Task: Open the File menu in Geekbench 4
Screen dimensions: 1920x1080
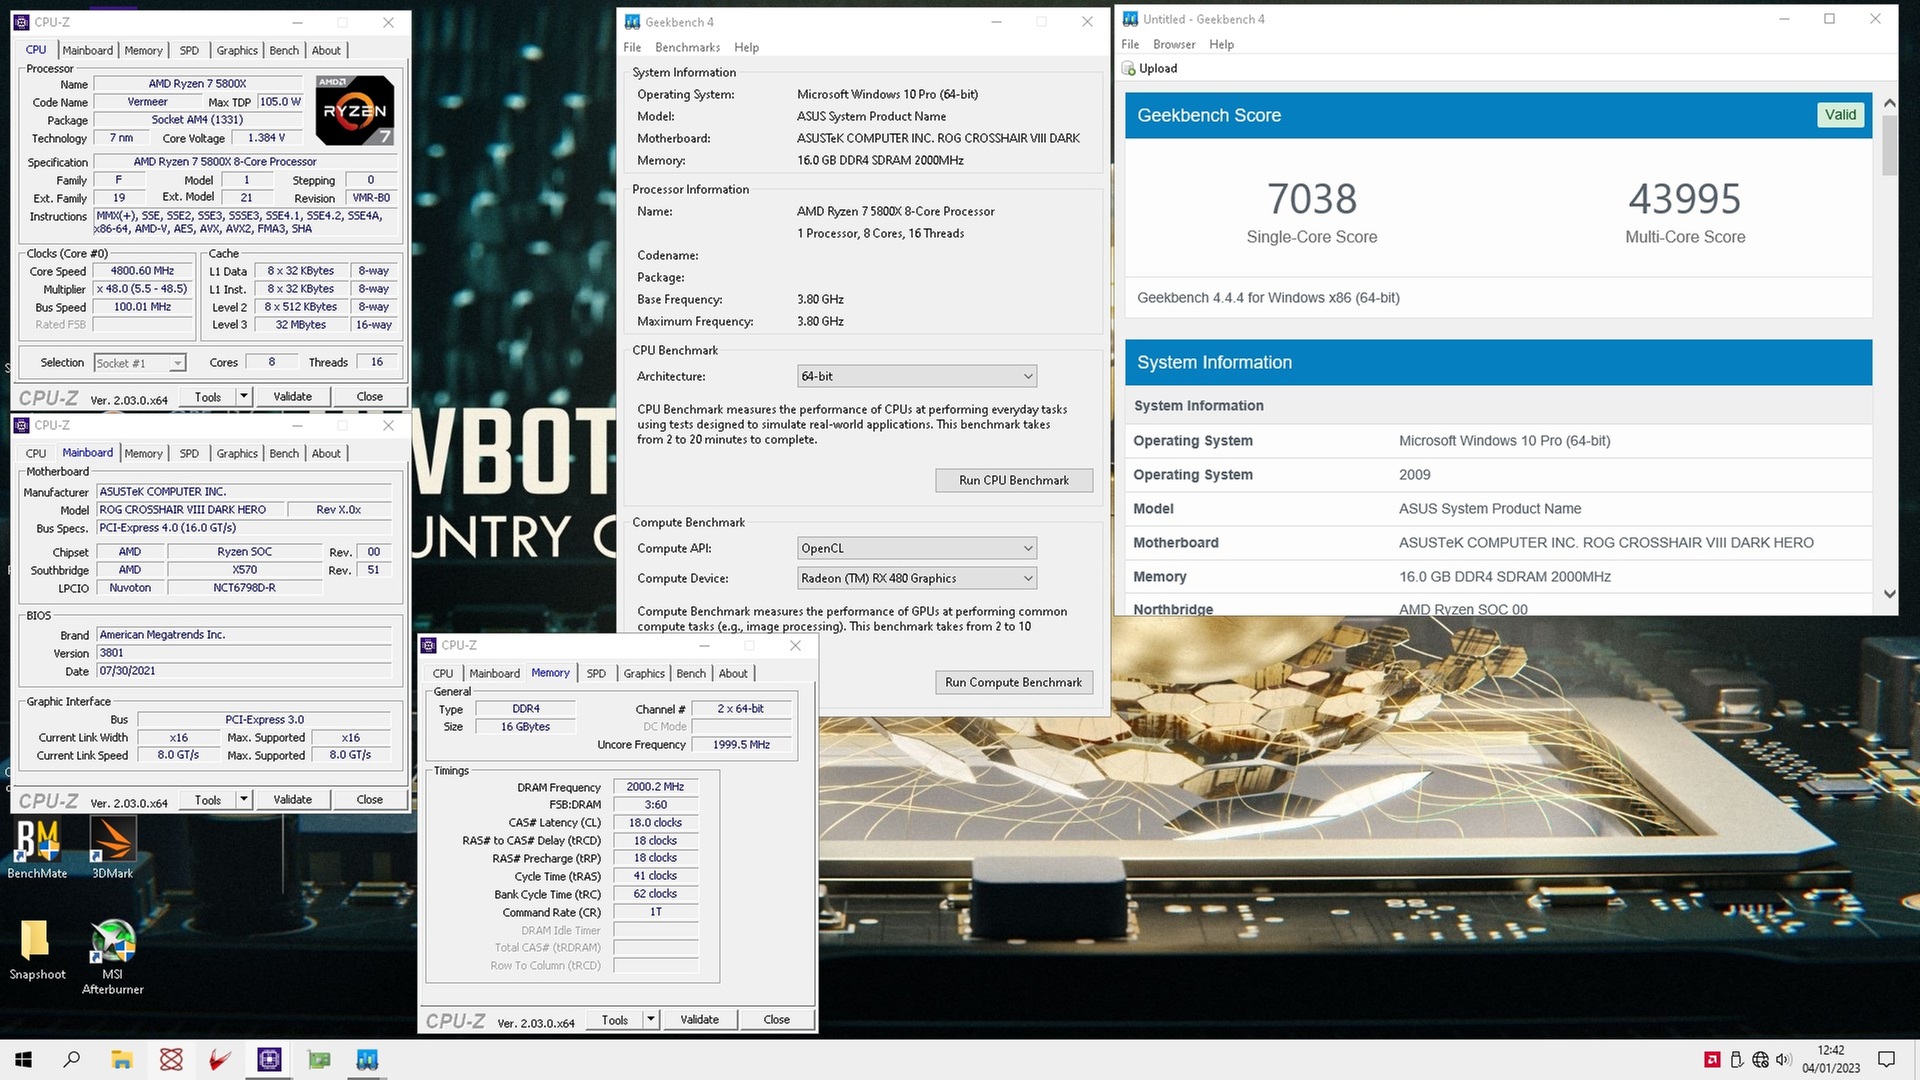Action: click(632, 47)
